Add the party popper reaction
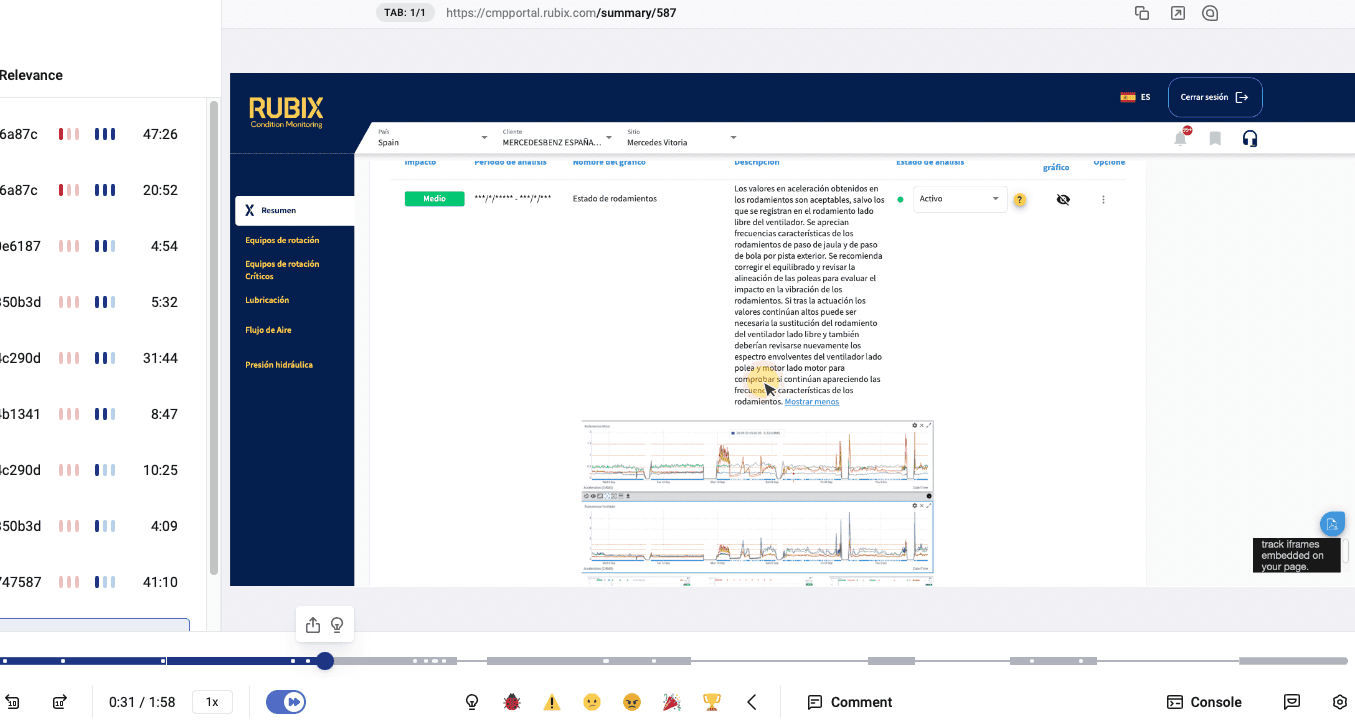The image size is (1355, 727). click(672, 702)
